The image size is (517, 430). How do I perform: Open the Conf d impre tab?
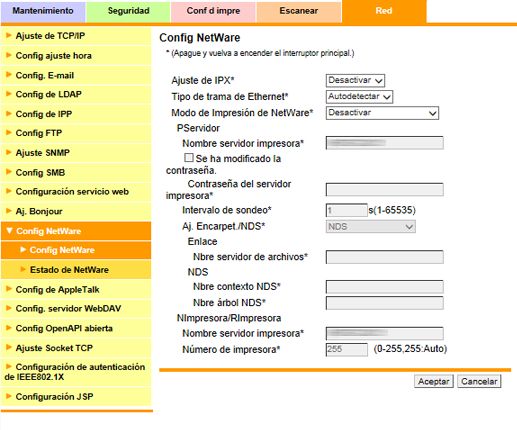(213, 11)
